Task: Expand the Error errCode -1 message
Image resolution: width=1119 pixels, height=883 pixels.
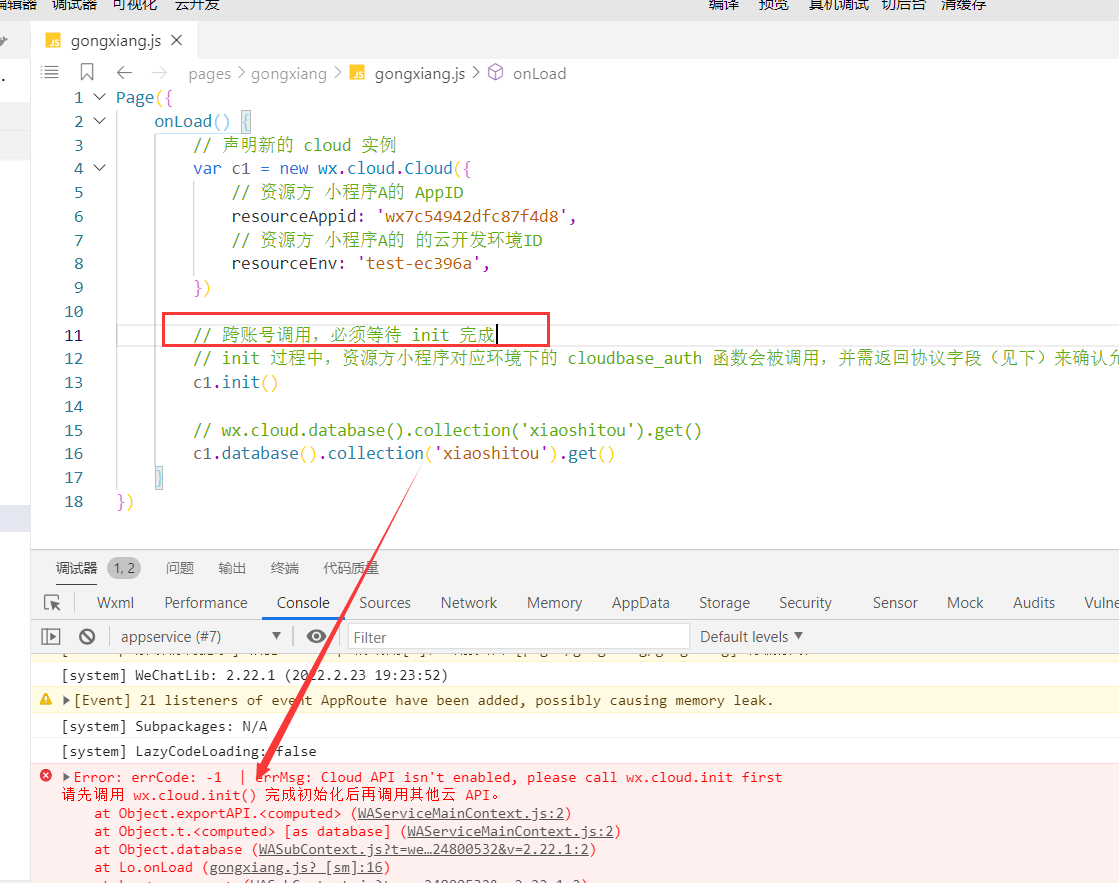Action: tap(66, 777)
